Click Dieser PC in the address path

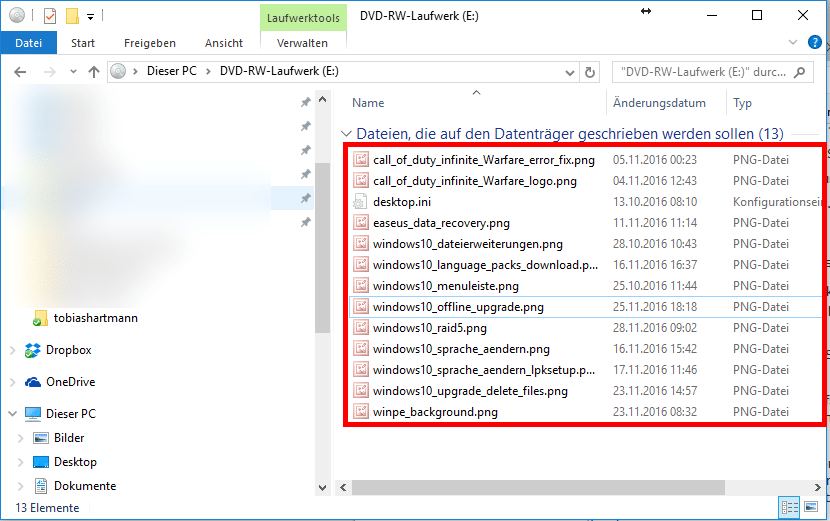point(172,71)
